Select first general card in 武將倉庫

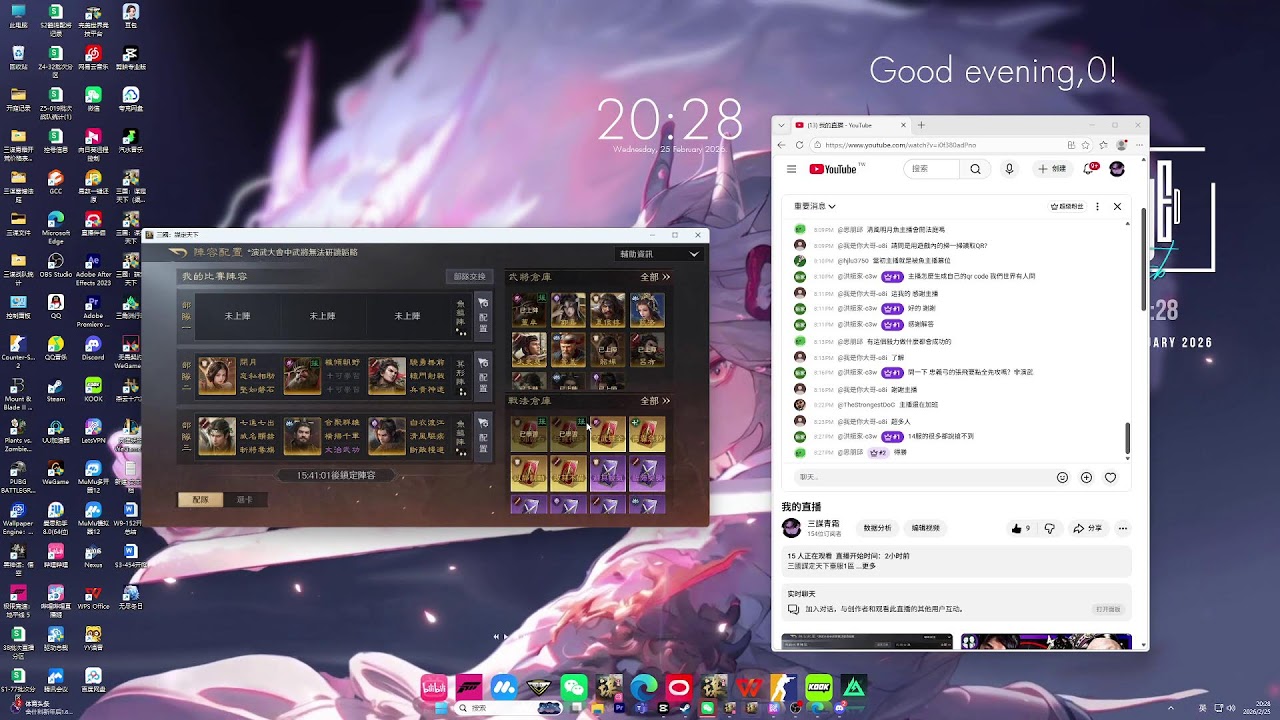[528, 310]
